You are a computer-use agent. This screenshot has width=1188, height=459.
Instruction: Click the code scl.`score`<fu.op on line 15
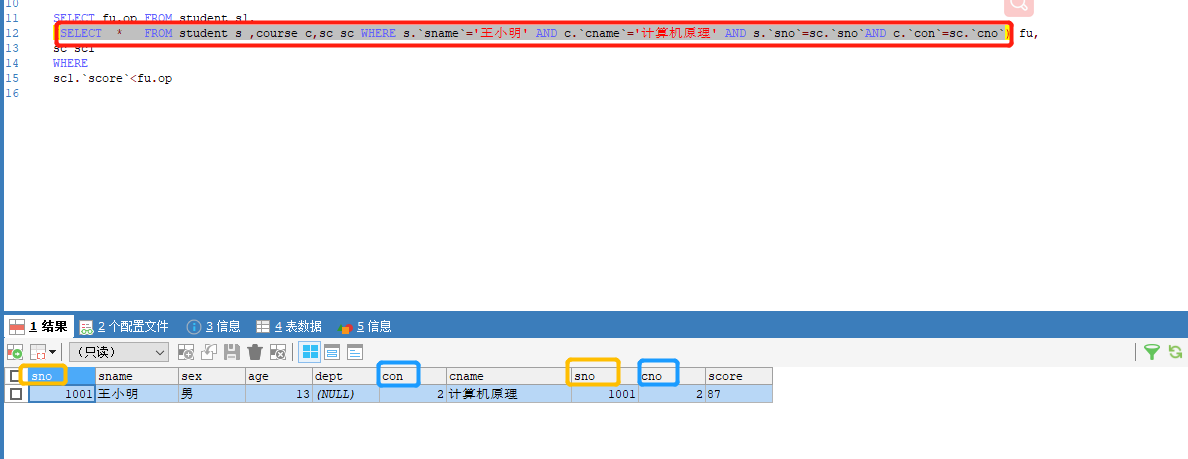pyautogui.click(x=112, y=79)
